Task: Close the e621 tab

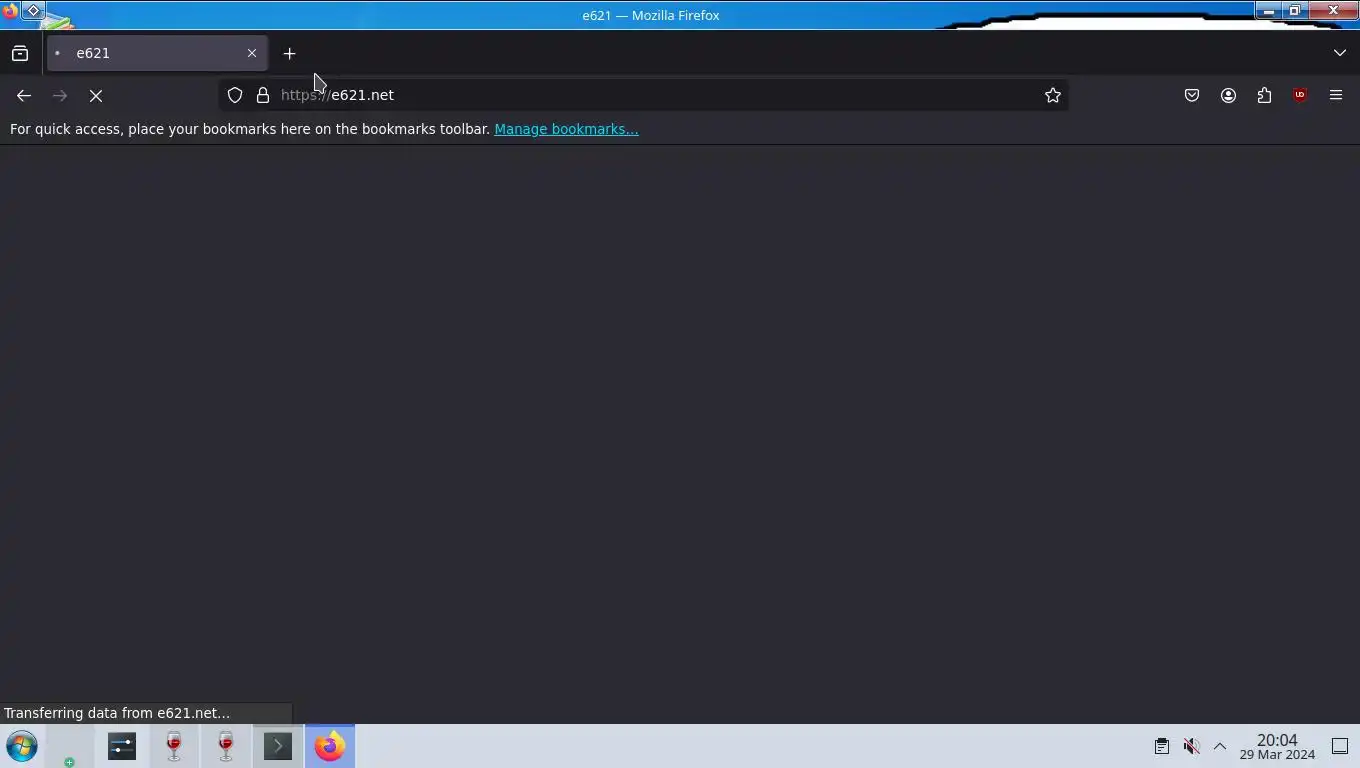Action: point(252,53)
